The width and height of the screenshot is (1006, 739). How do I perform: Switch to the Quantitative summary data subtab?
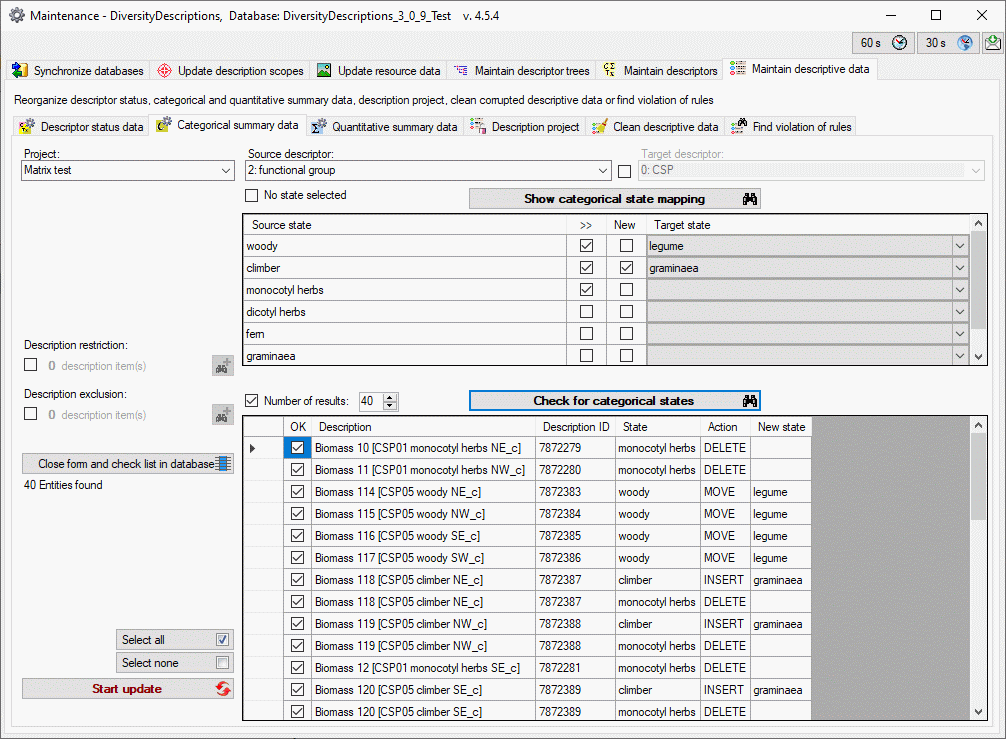(x=384, y=126)
